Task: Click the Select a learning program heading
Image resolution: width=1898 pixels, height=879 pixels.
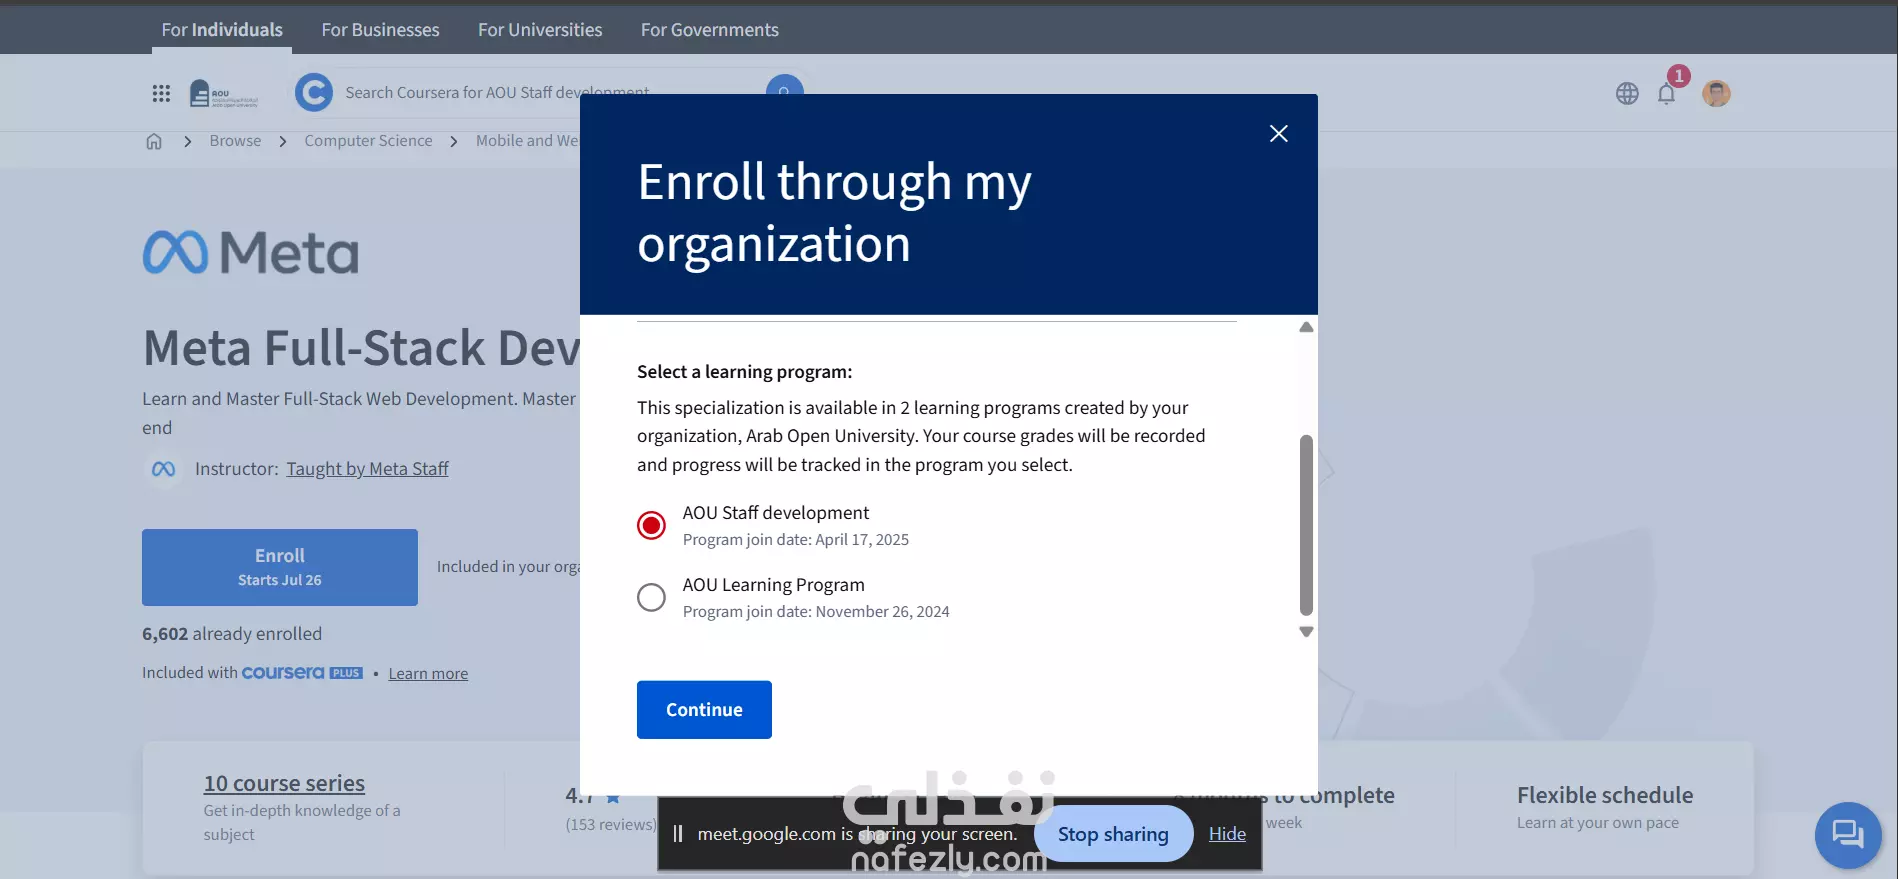Action: (745, 372)
